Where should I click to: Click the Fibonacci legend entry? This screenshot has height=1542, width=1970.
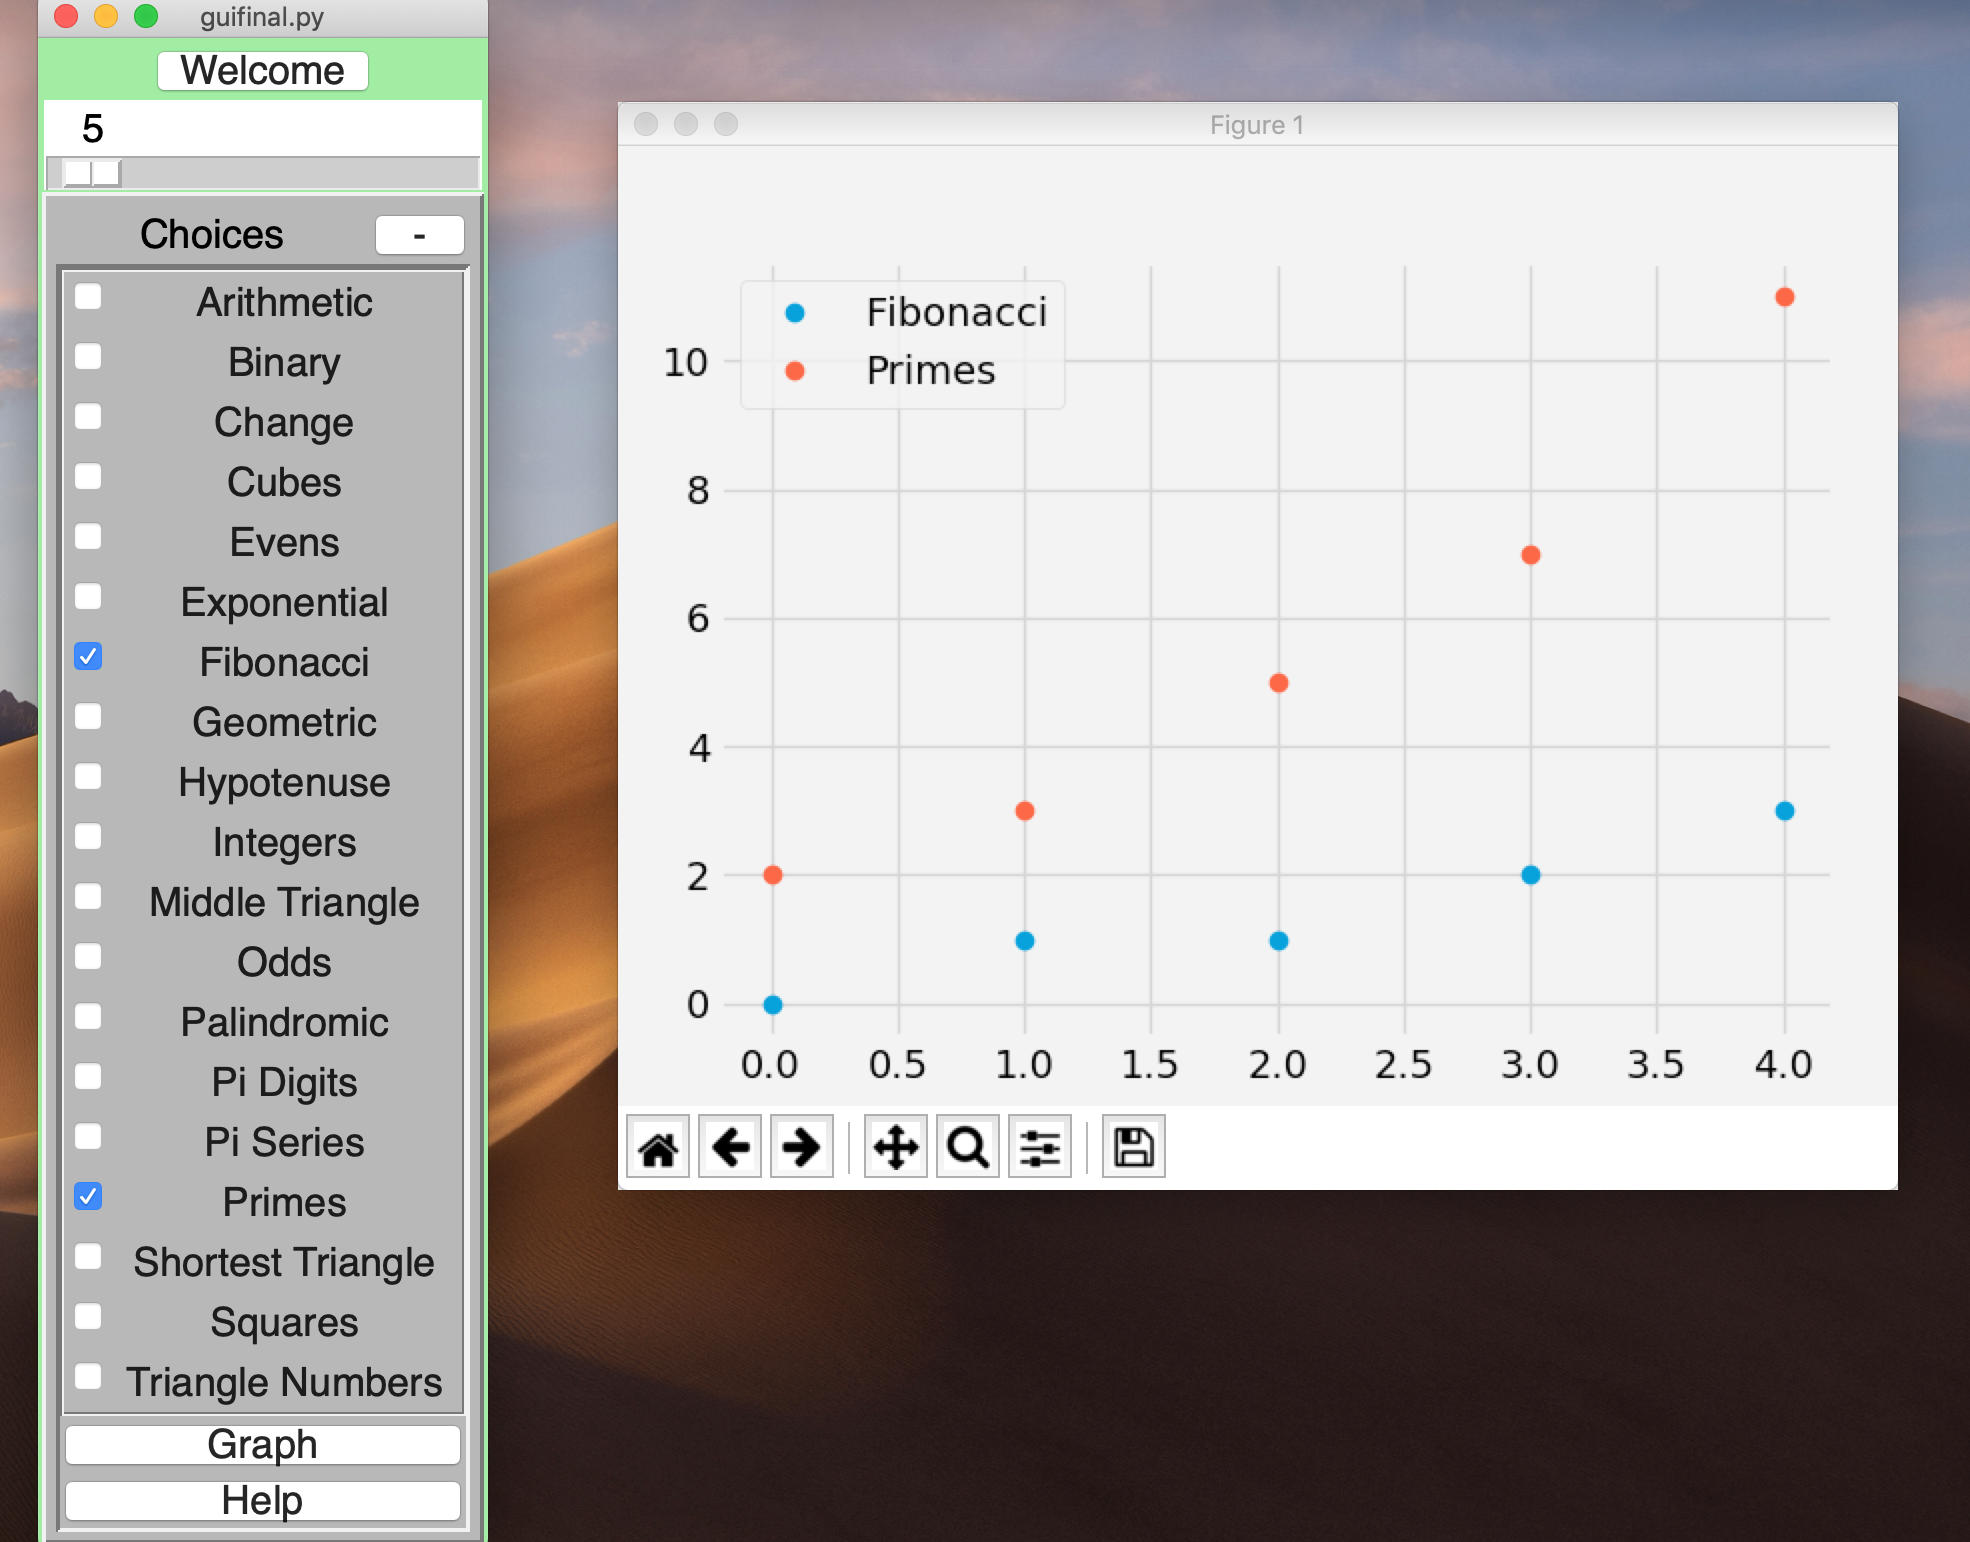[x=955, y=313]
